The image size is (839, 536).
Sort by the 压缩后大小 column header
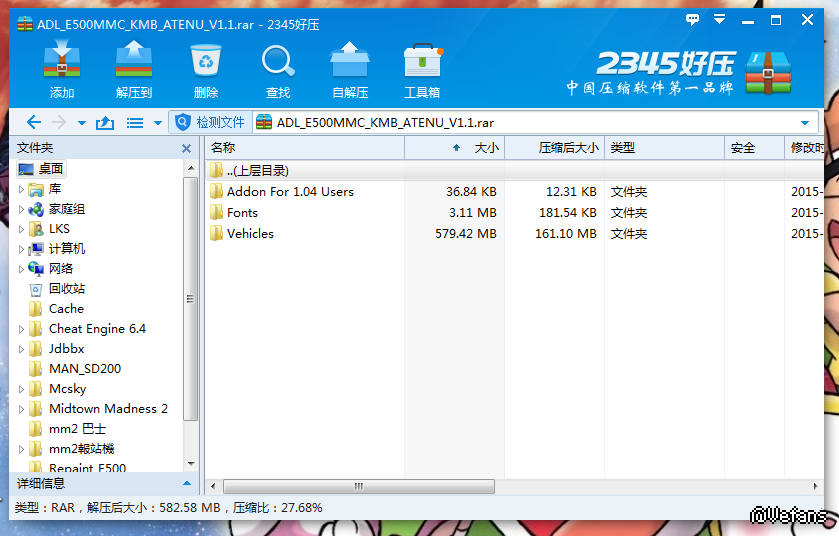click(x=554, y=148)
